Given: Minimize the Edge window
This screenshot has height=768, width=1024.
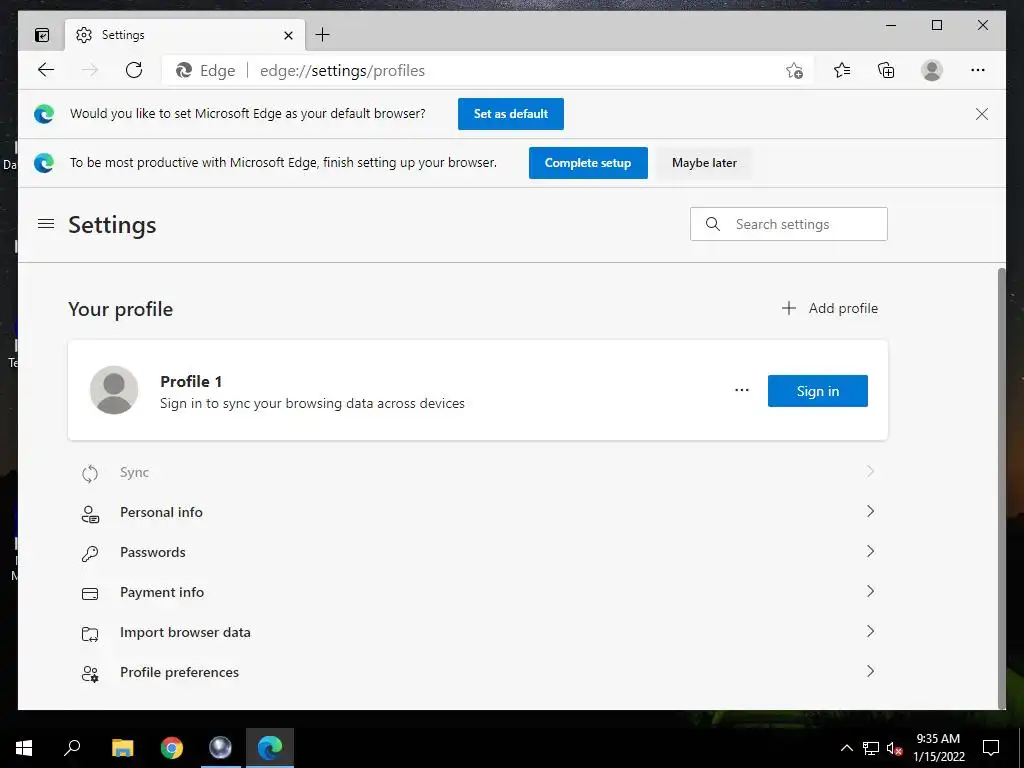Looking at the screenshot, I should (x=891, y=25).
